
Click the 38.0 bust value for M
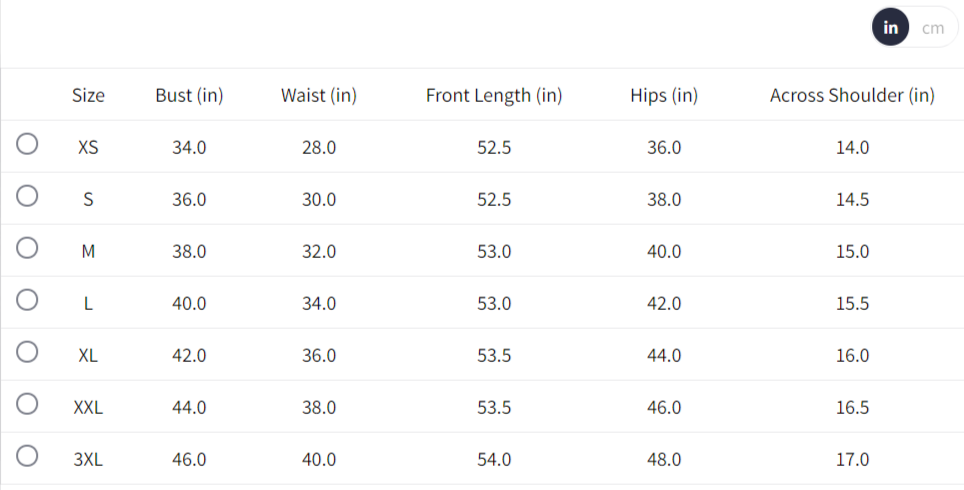click(x=189, y=251)
